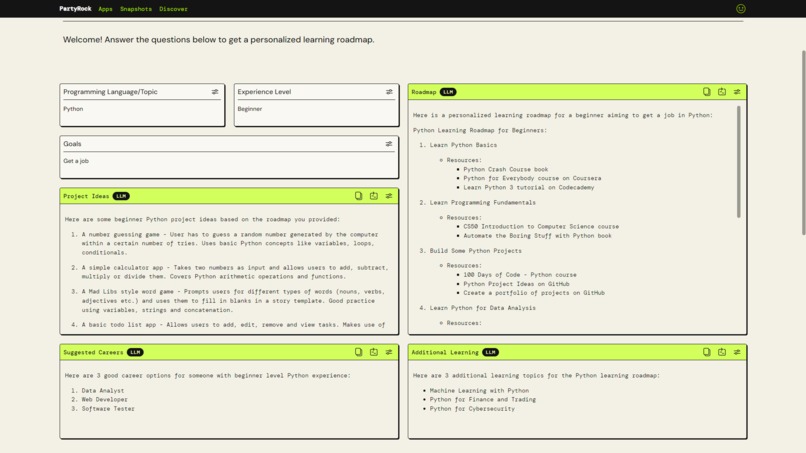Click the Mad Libs word game idea

pos(233,301)
